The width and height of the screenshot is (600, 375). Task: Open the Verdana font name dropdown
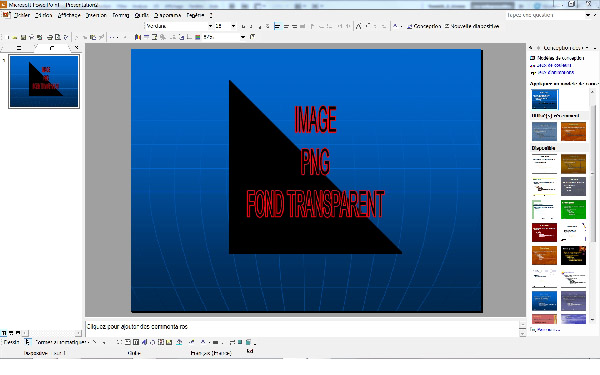[x=210, y=26]
